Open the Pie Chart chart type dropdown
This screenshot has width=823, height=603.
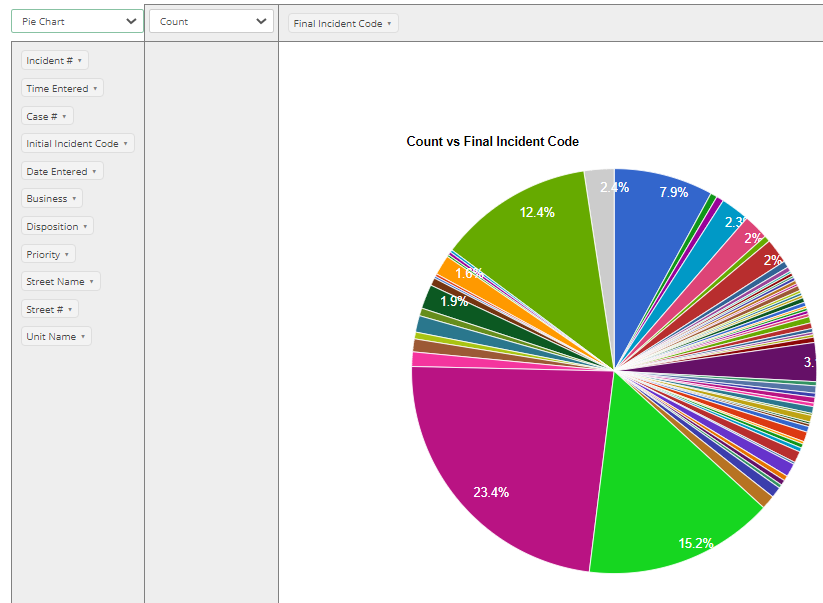click(75, 20)
